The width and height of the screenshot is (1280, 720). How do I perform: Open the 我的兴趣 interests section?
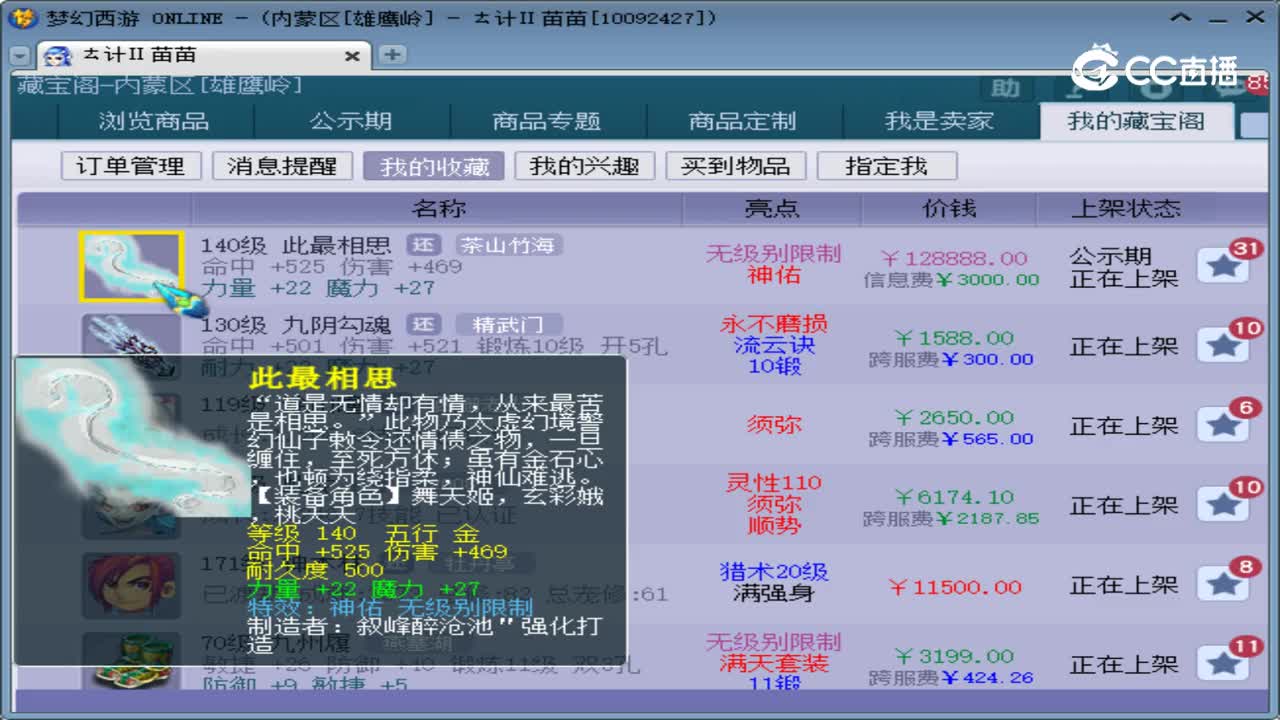click(x=585, y=166)
